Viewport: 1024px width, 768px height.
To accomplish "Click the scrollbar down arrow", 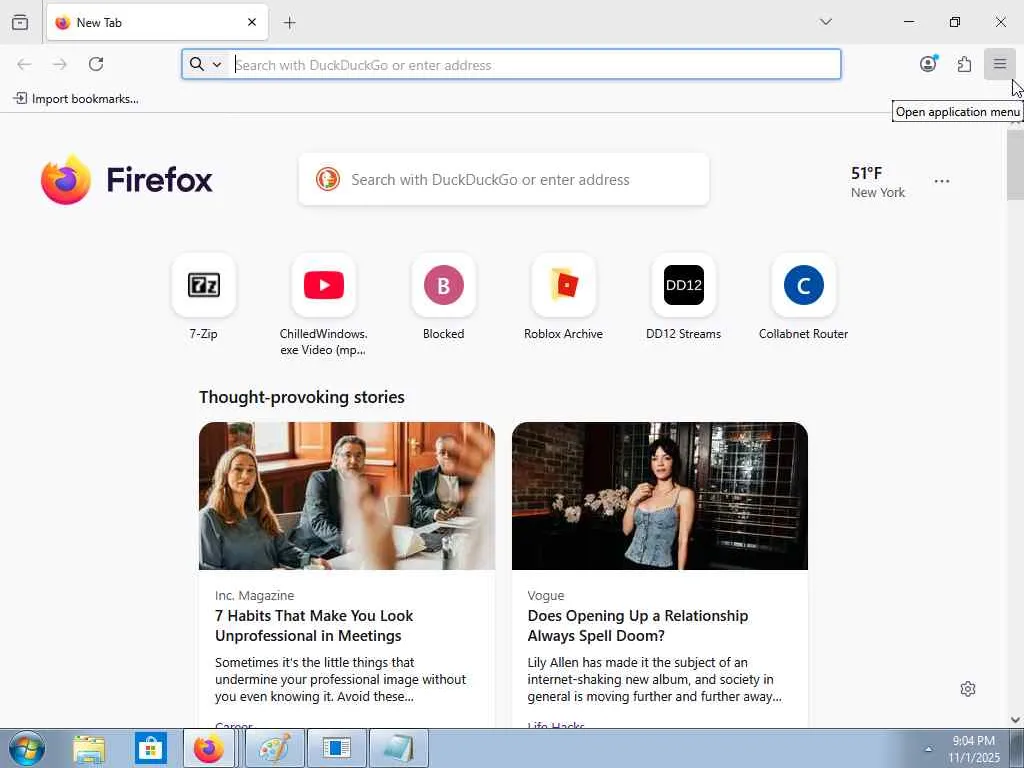I will click(1016, 720).
